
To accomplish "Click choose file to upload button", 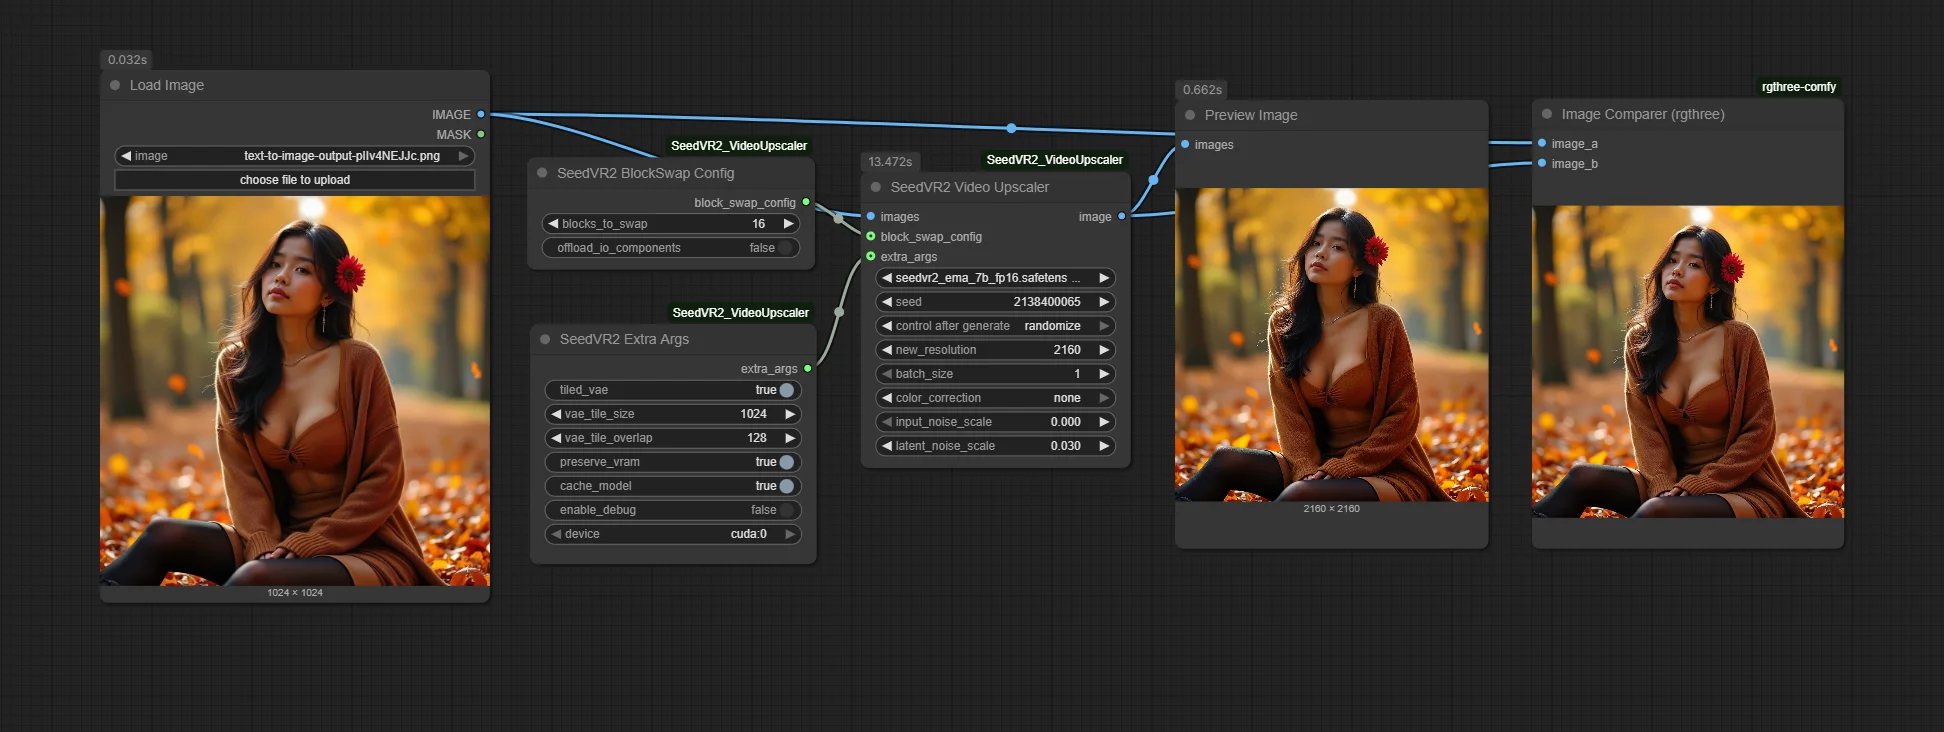I will click(x=295, y=180).
